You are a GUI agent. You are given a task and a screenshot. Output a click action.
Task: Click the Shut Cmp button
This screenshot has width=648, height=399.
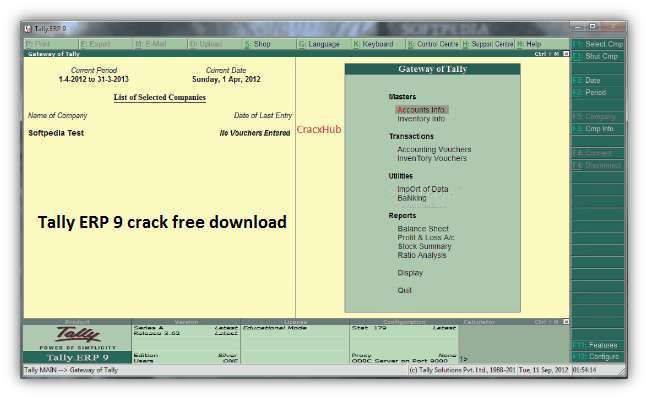(598, 56)
